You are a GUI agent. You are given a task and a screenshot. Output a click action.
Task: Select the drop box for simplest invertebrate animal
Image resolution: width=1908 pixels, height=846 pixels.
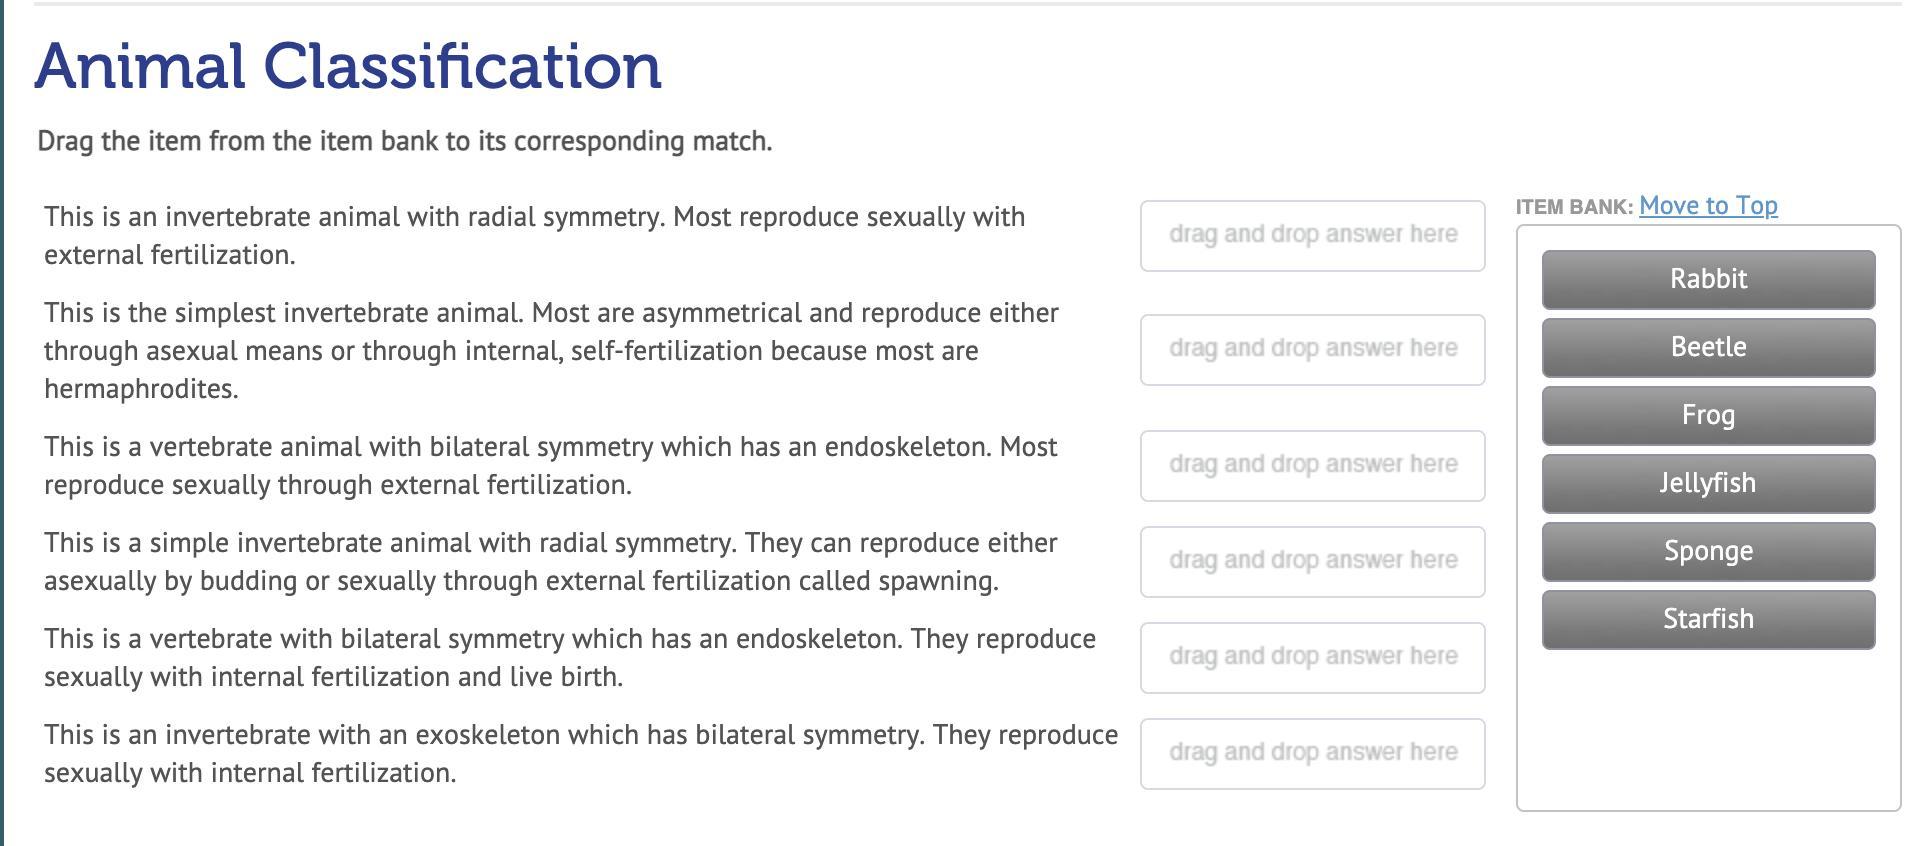point(1312,350)
